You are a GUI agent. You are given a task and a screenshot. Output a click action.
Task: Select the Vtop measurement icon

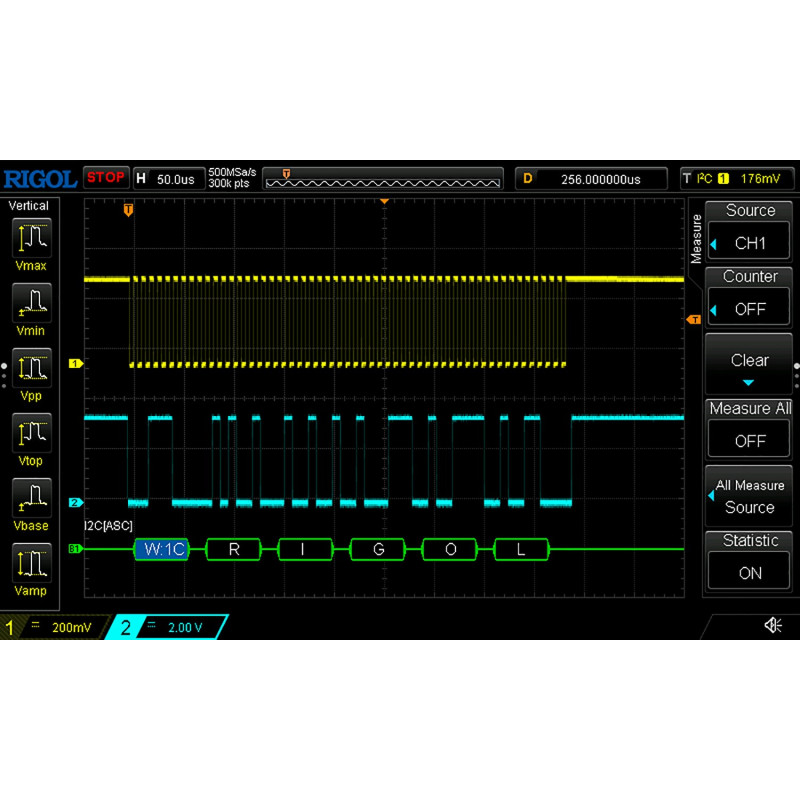(30, 435)
